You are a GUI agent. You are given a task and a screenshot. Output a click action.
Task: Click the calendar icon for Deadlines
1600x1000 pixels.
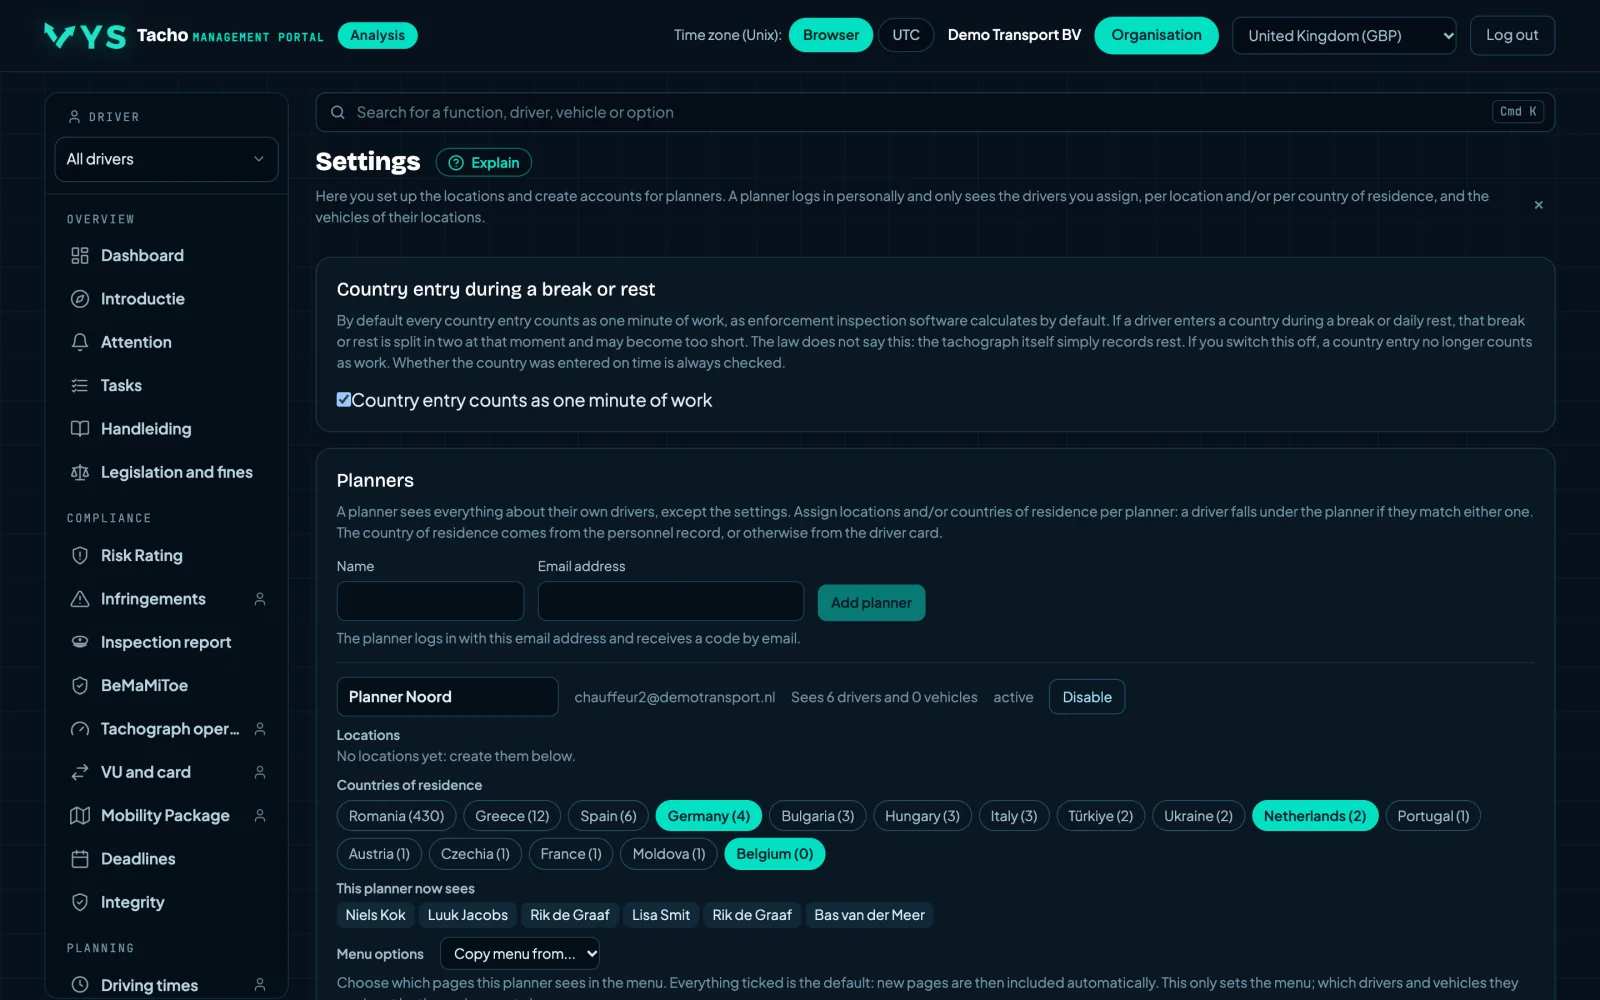(80, 859)
